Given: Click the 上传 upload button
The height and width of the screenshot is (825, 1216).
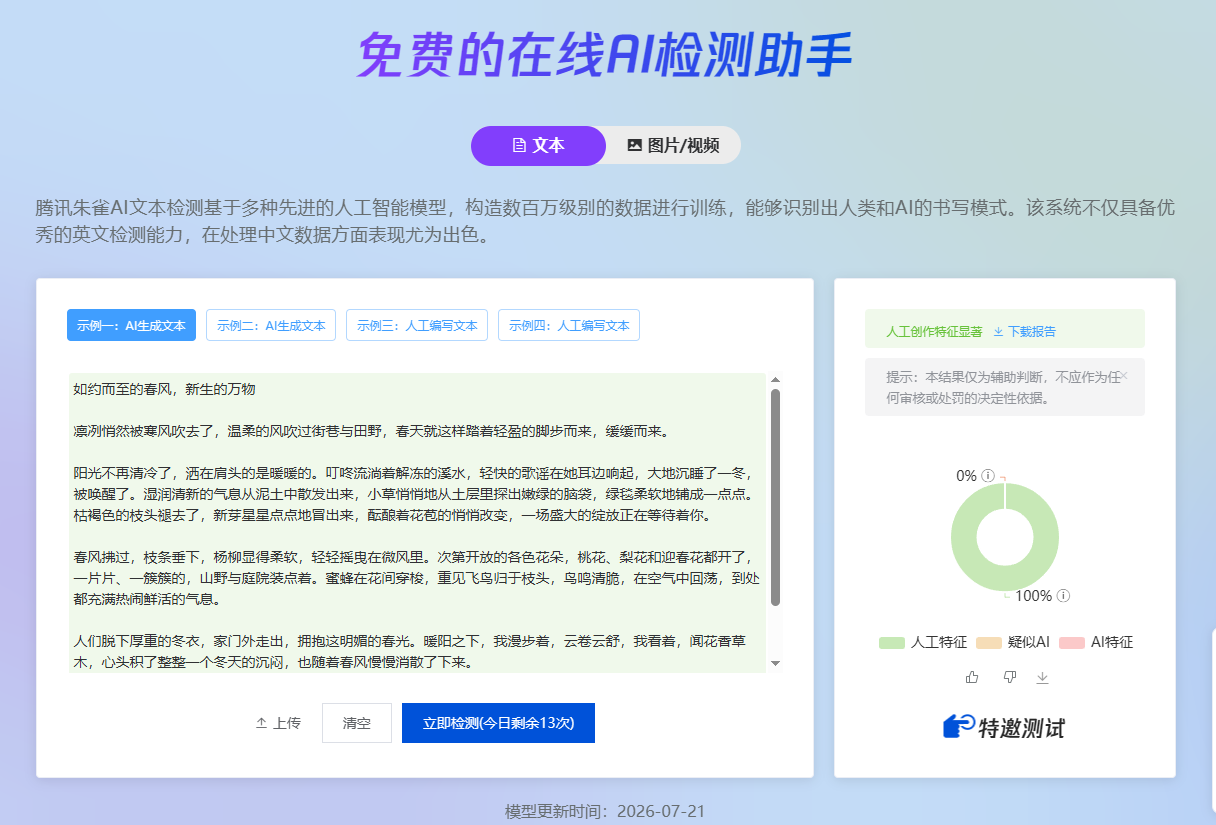Looking at the screenshot, I should (278, 723).
